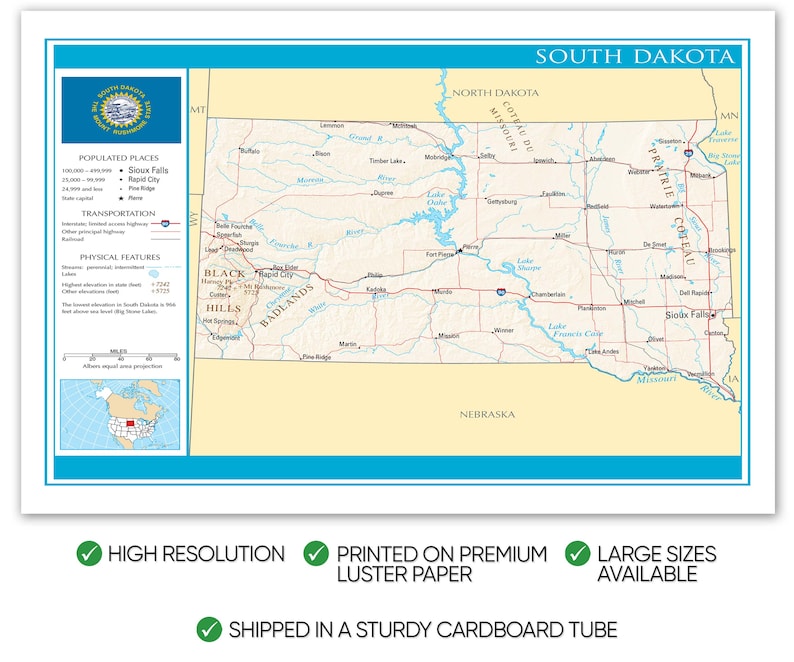Screen dimensions: 794x662
Task: Click the Timber Lake label
Action: tap(385, 161)
